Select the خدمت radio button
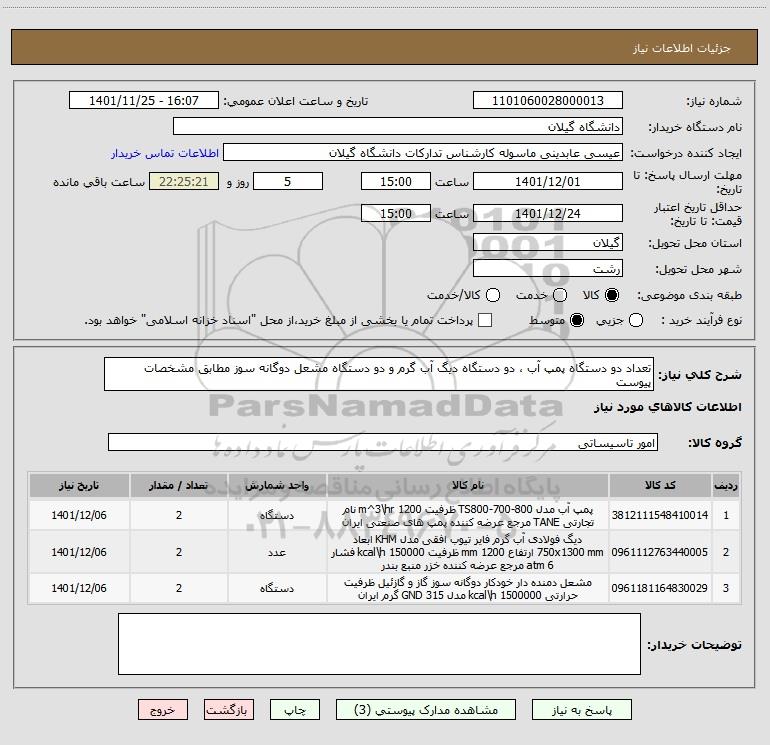 click(559, 295)
